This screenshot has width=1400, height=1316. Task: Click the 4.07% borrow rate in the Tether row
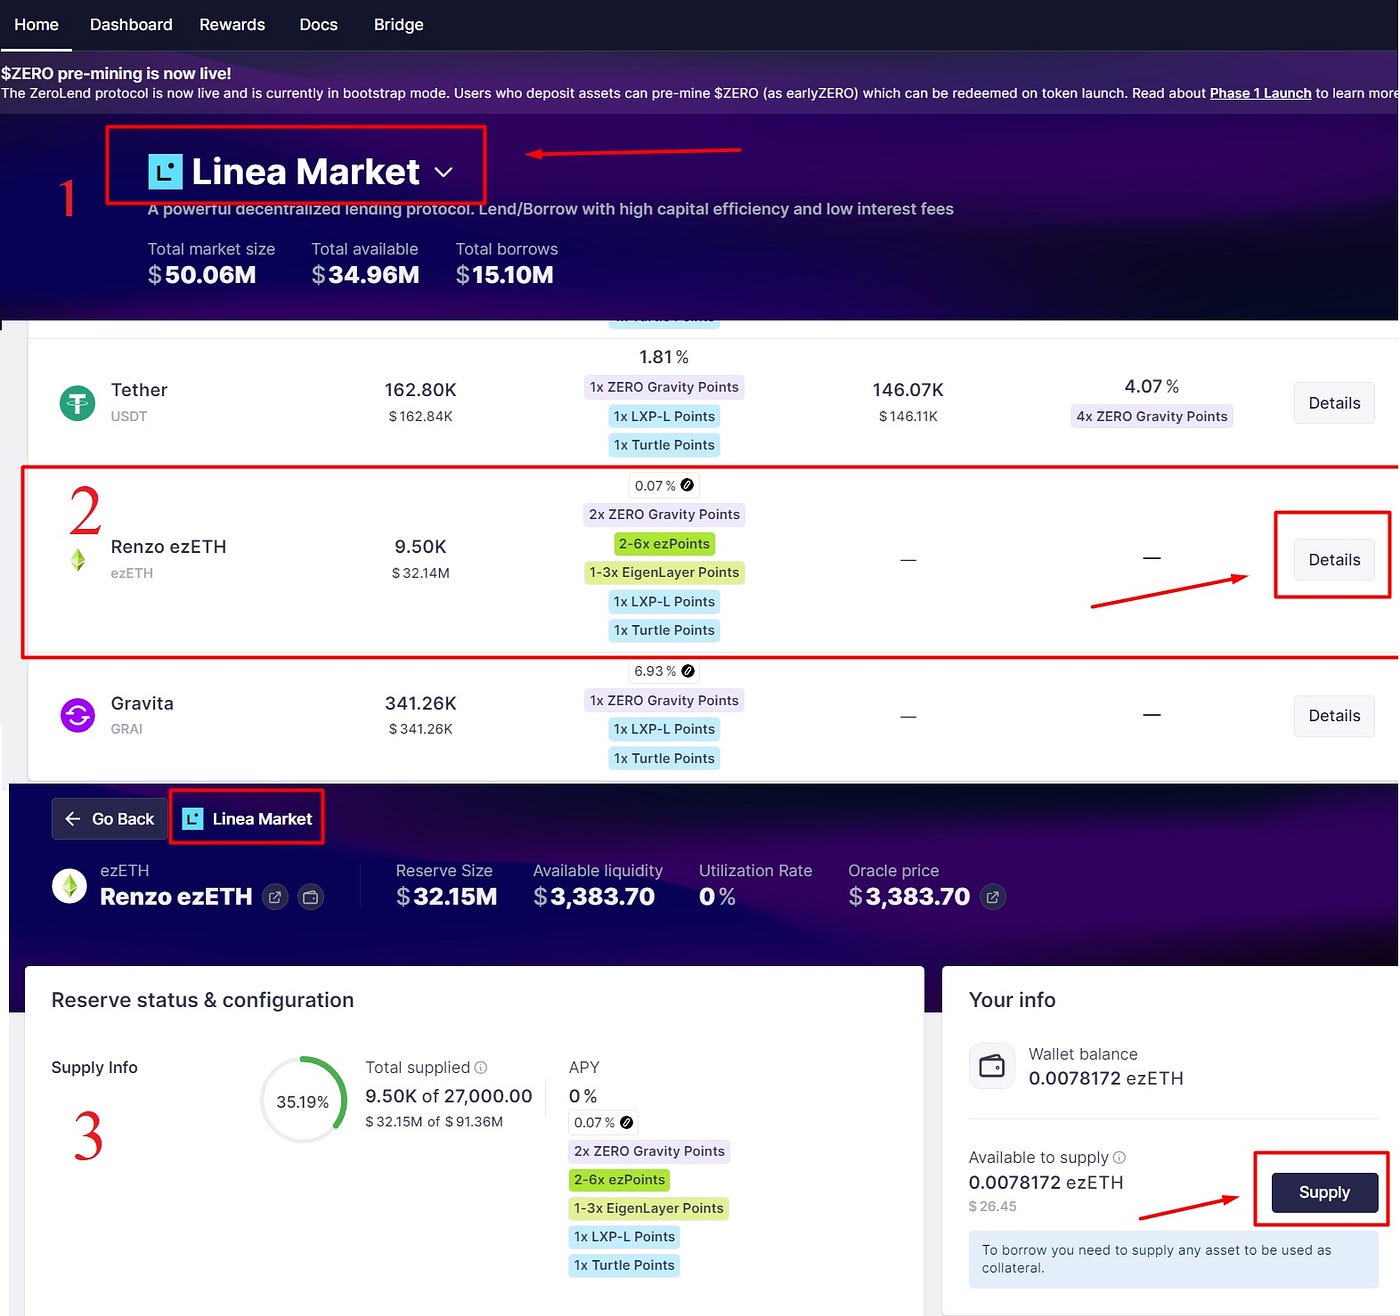[x=1152, y=386]
